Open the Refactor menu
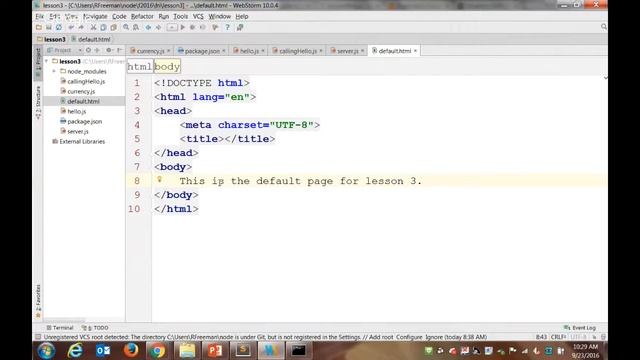Viewport: 640px width, 360px height. pos(142,16)
